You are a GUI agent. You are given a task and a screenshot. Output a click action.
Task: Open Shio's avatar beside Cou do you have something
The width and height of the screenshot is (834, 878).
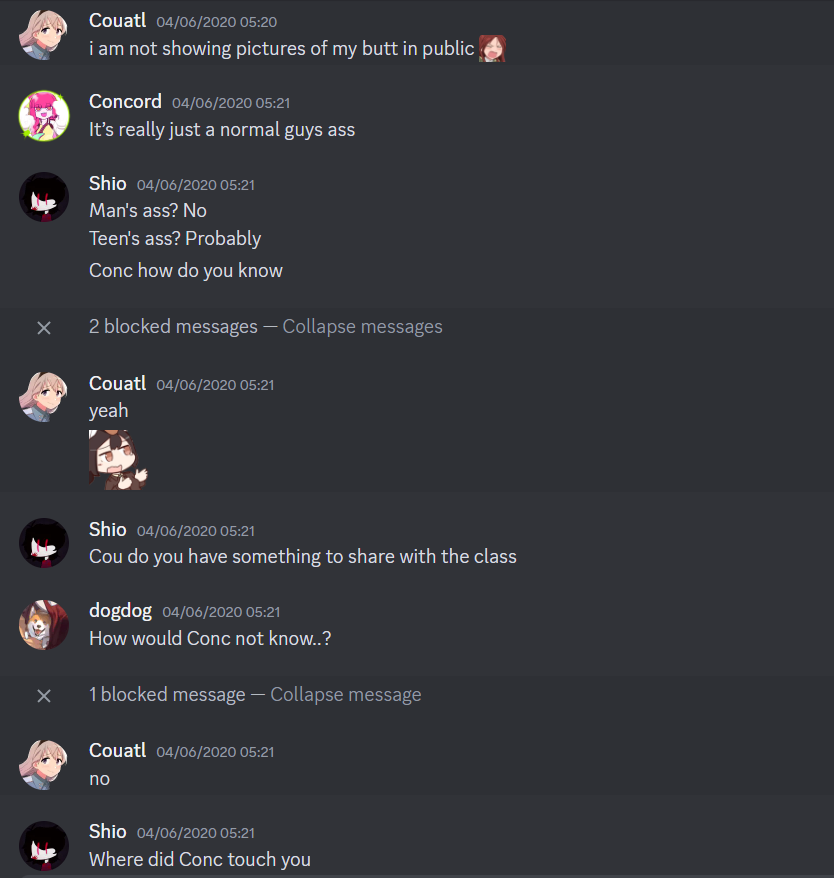click(x=44, y=543)
